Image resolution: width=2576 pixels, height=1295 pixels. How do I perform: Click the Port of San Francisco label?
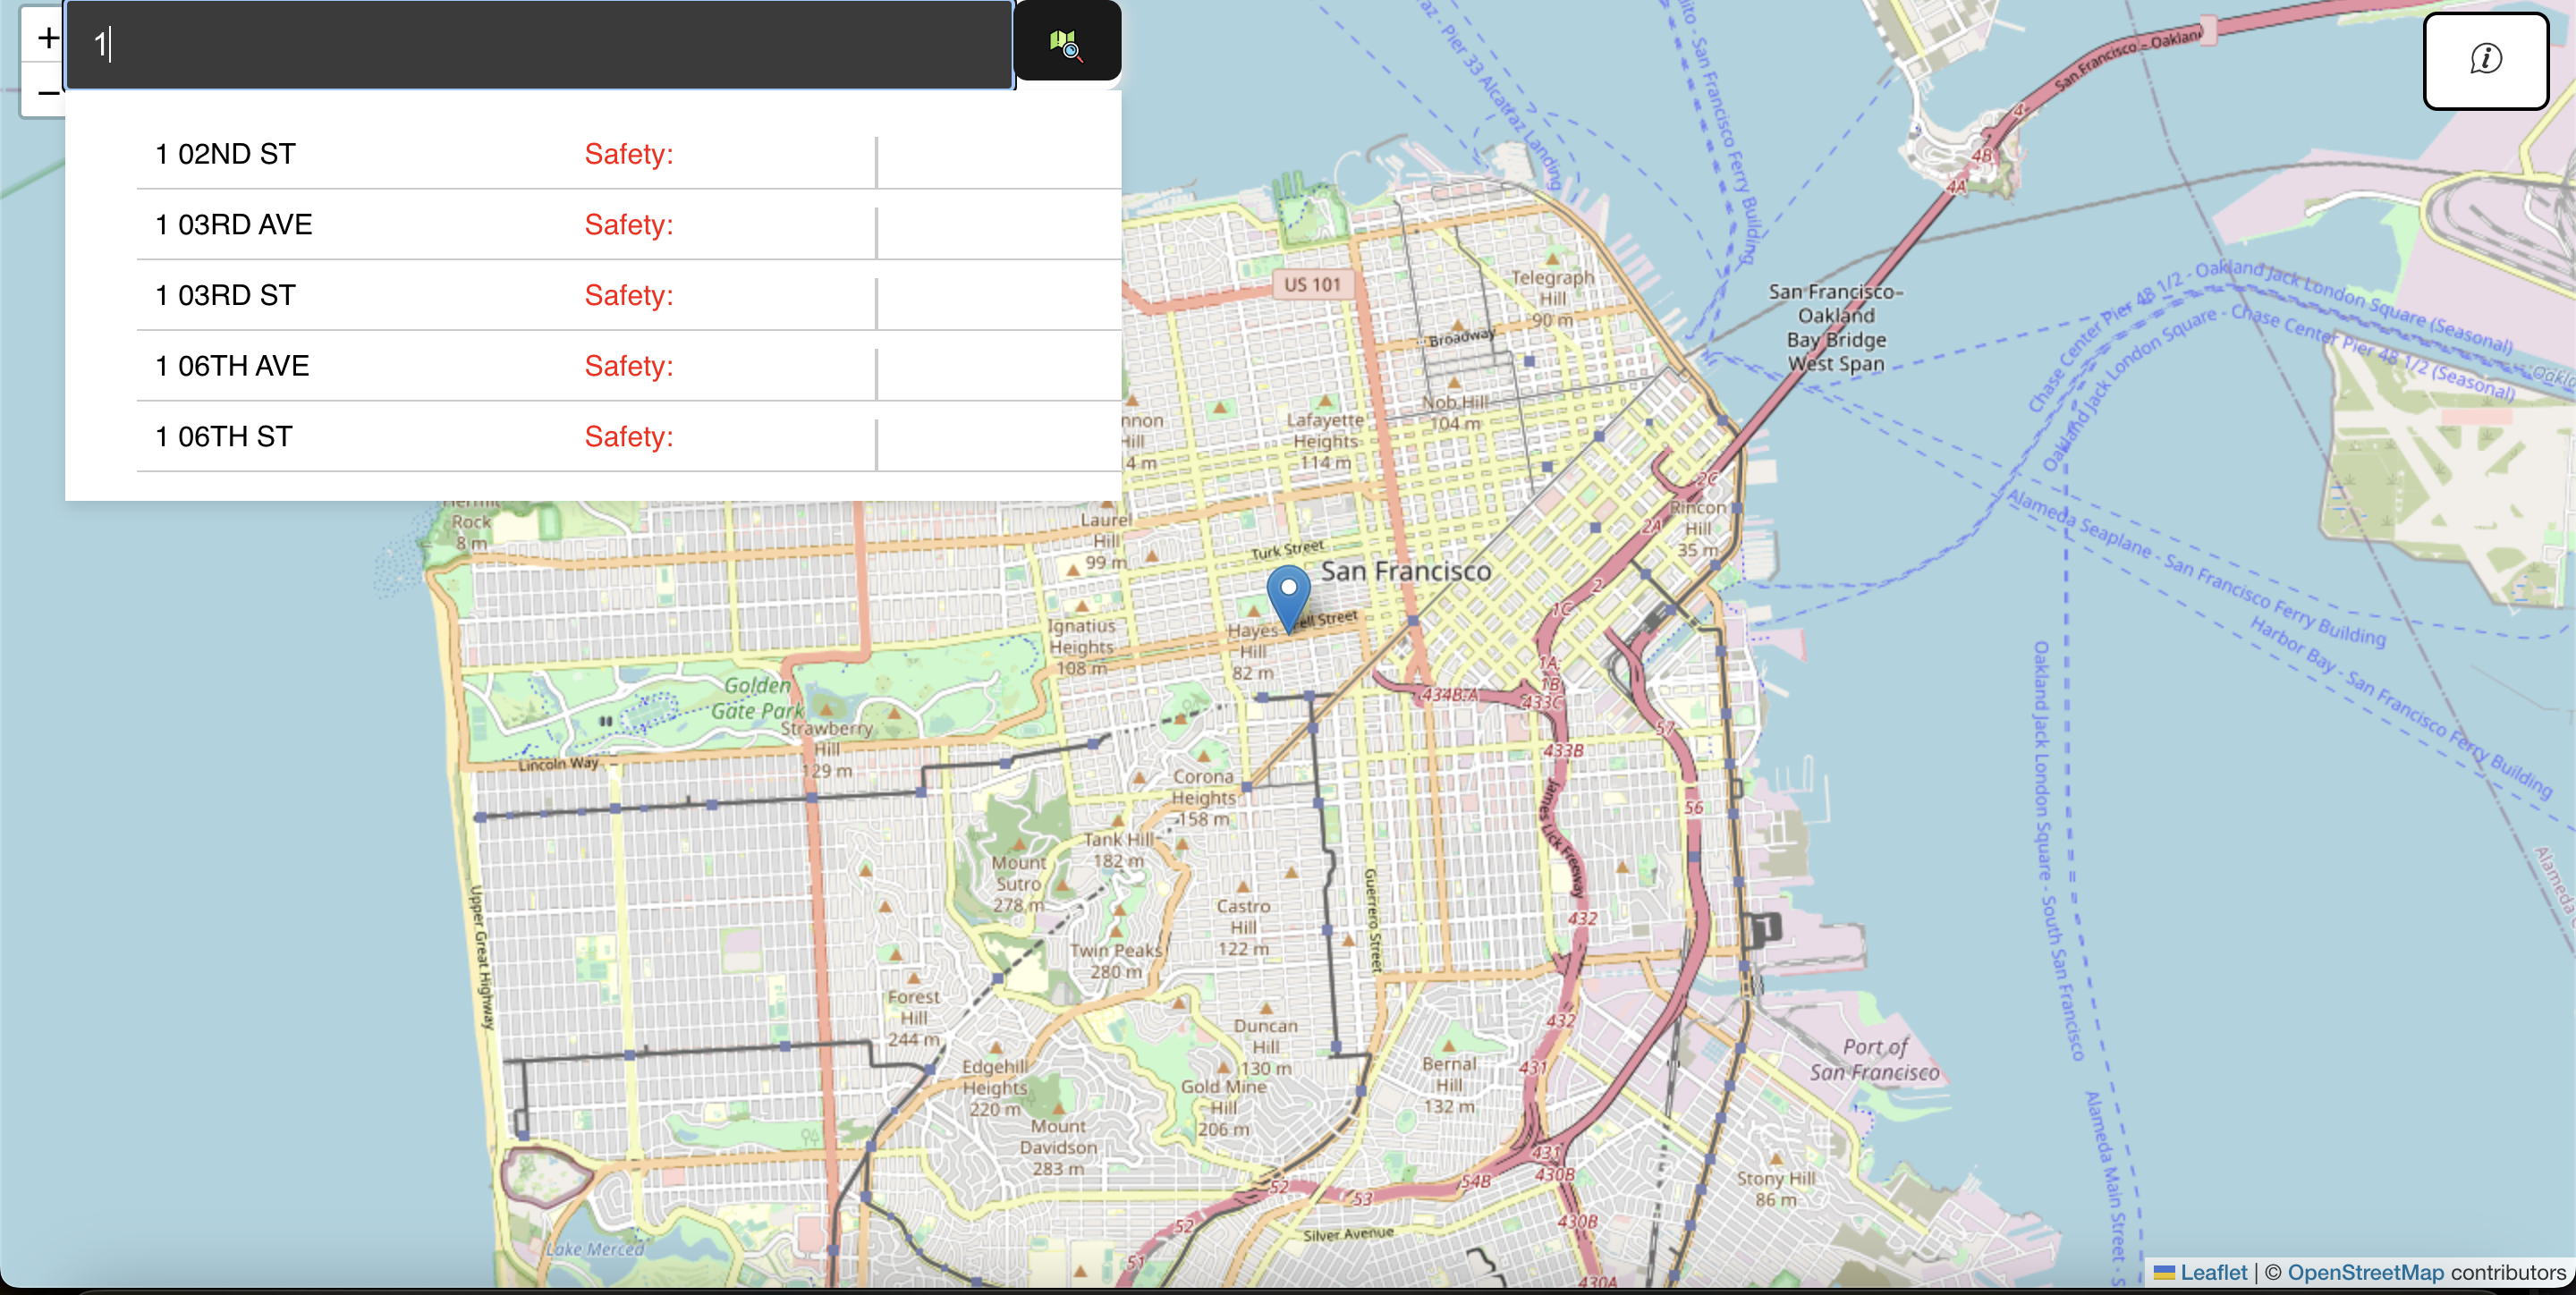(x=1874, y=1060)
